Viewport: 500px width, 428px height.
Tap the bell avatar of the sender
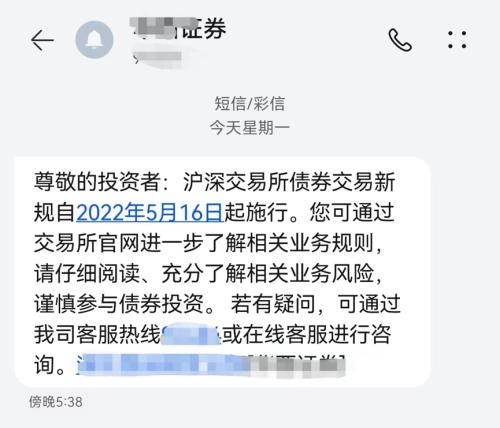click(94, 40)
